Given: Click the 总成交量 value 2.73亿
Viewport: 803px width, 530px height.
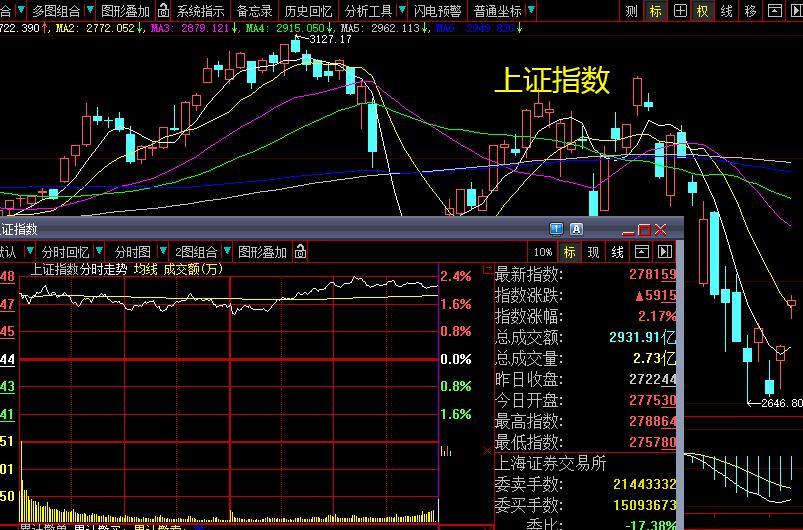Looking at the screenshot, I should [654, 358].
